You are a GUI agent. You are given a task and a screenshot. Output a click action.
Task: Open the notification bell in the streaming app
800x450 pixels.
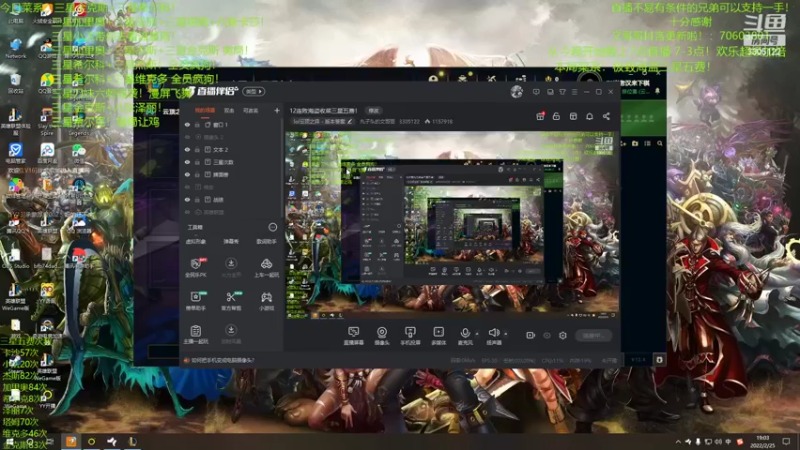point(589,117)
